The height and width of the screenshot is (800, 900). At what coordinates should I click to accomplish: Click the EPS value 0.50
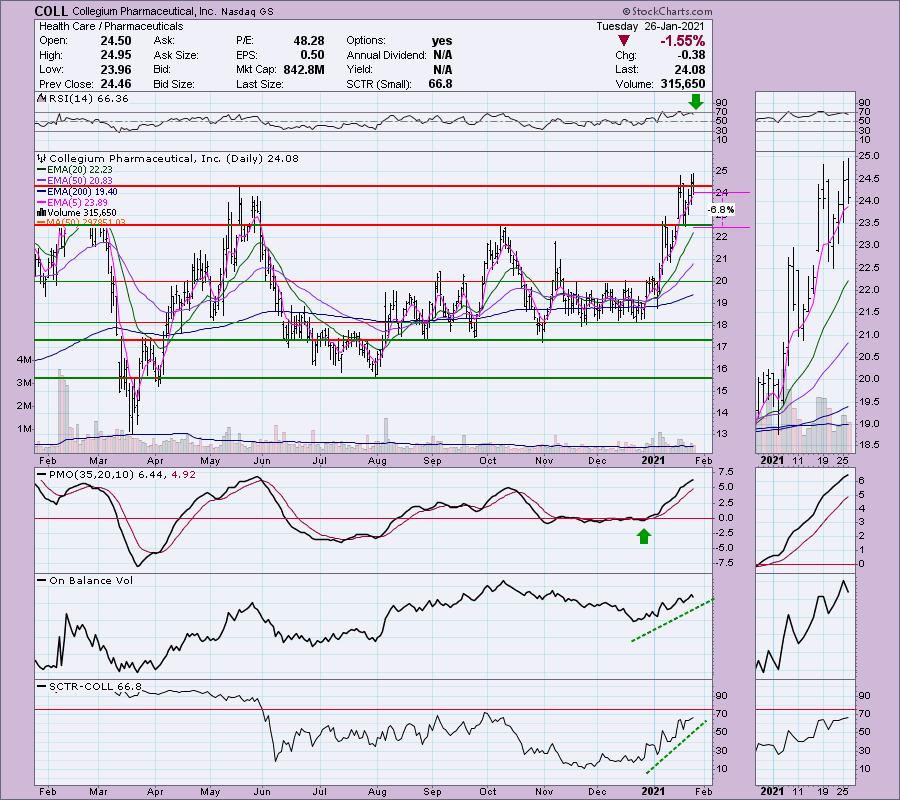[312, 55]
